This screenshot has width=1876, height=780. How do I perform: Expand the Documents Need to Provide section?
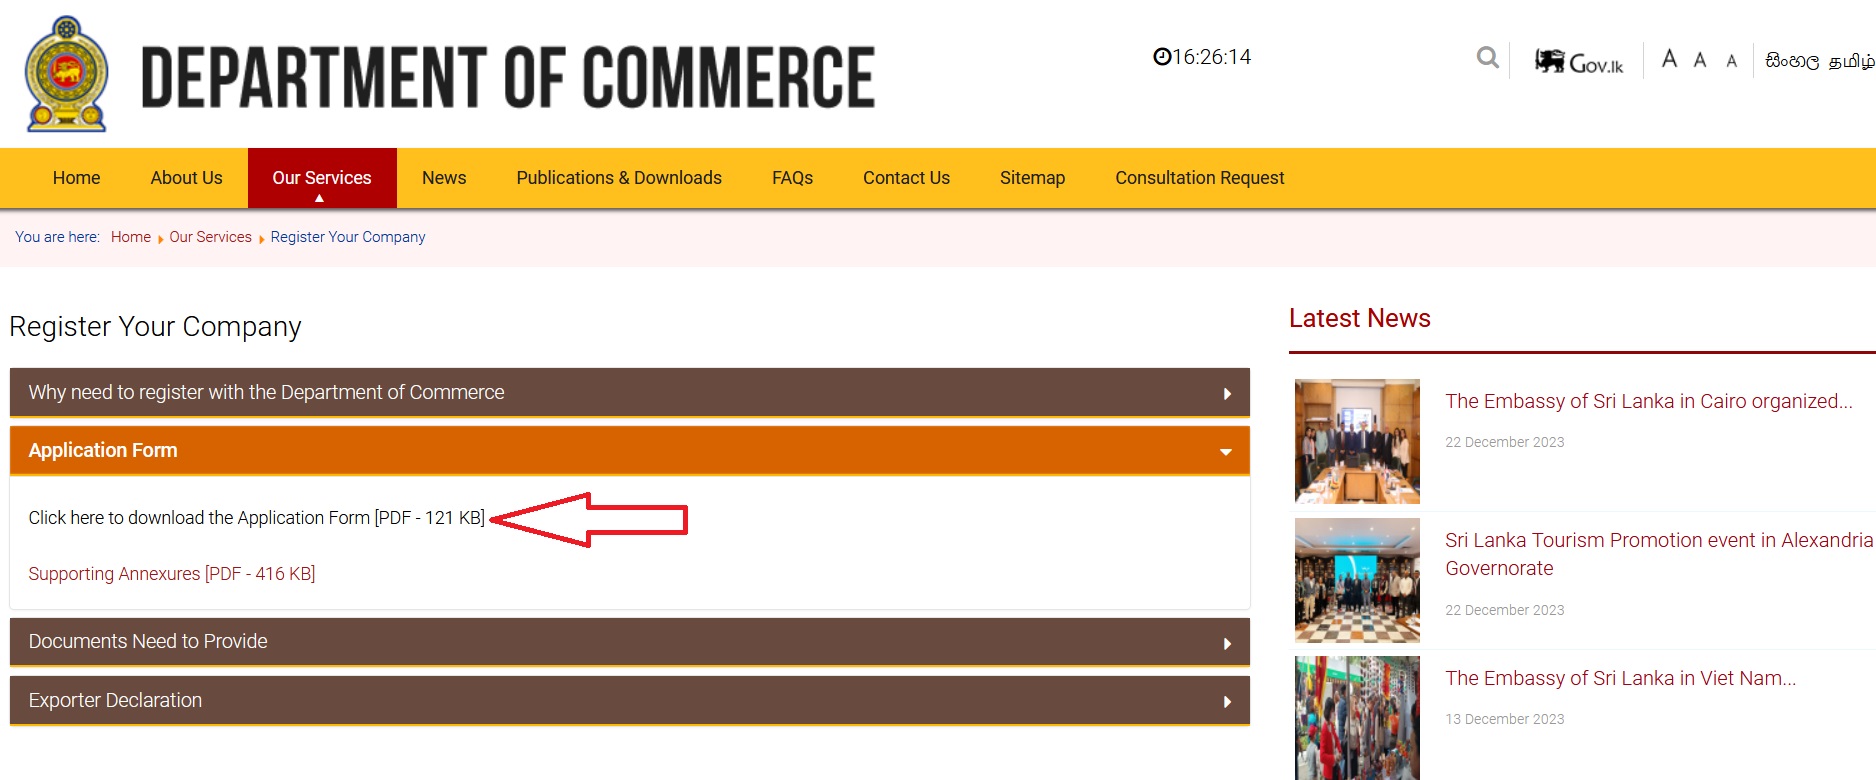[x=630, y=641]
